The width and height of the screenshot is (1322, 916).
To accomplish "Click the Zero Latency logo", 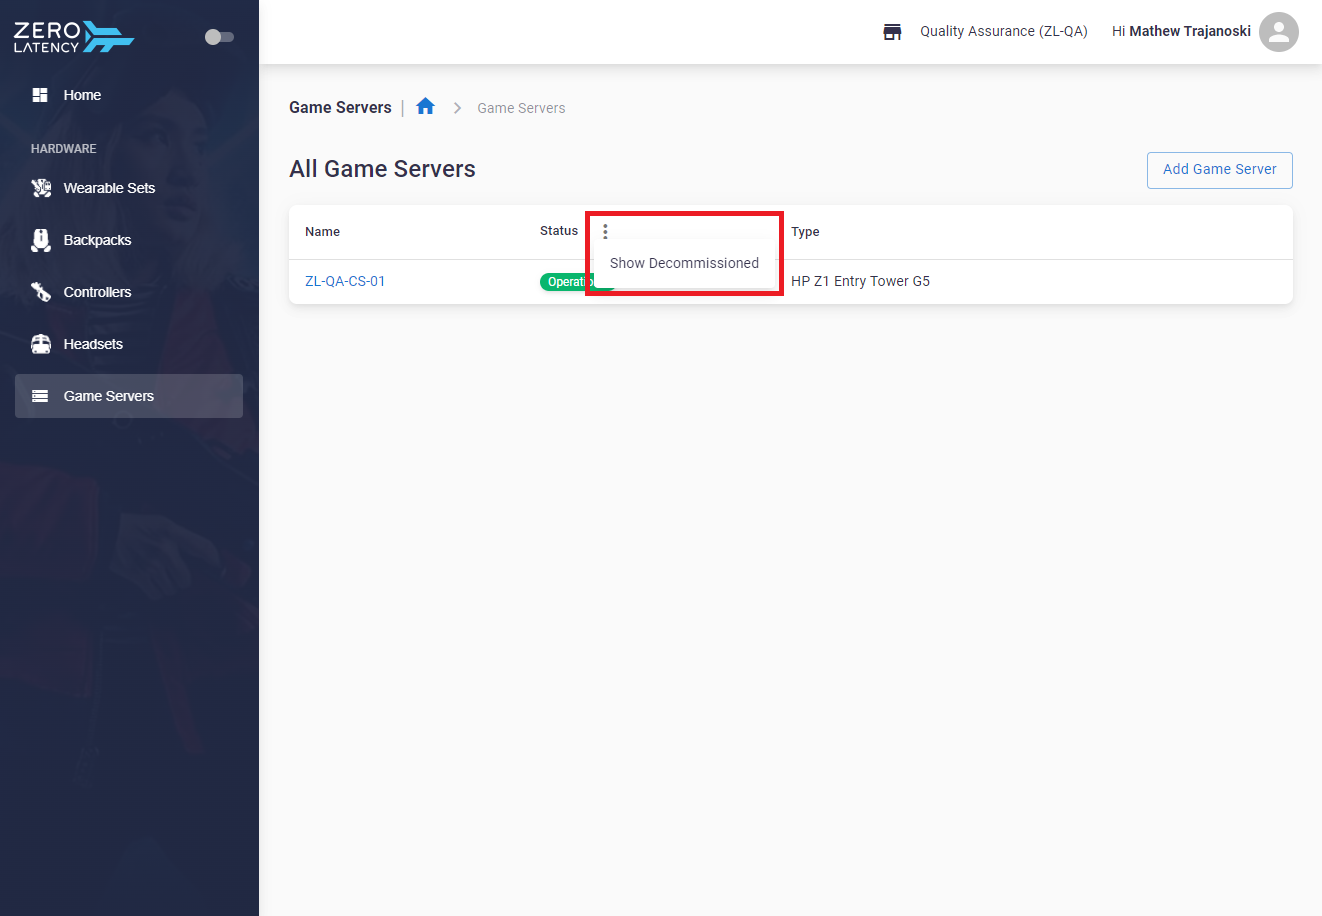I will tap(73, 37).
